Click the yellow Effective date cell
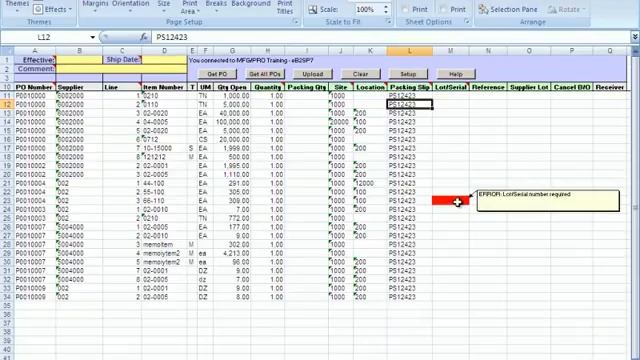Image resolution: width=640 pixels, height=360 pixels. pyautogui.click(x=79, y=60)
